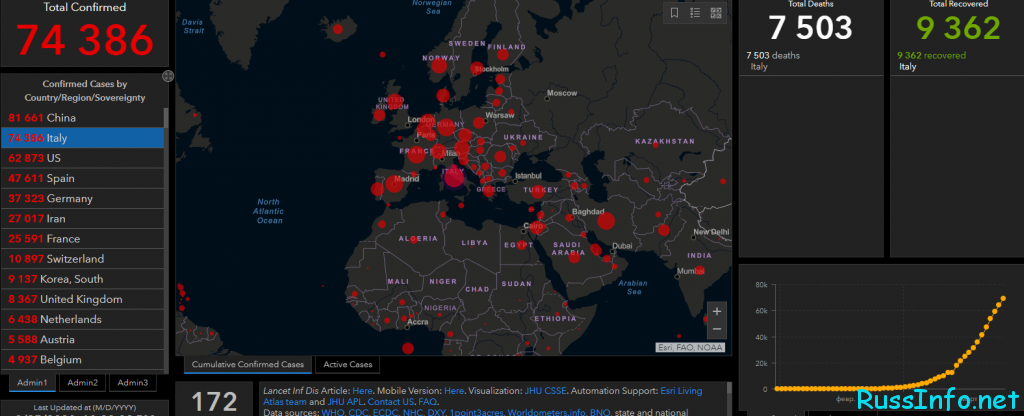Screen dimensions: 1024x416
Task: Select US in the country list
Action: [x=82, y=159]
